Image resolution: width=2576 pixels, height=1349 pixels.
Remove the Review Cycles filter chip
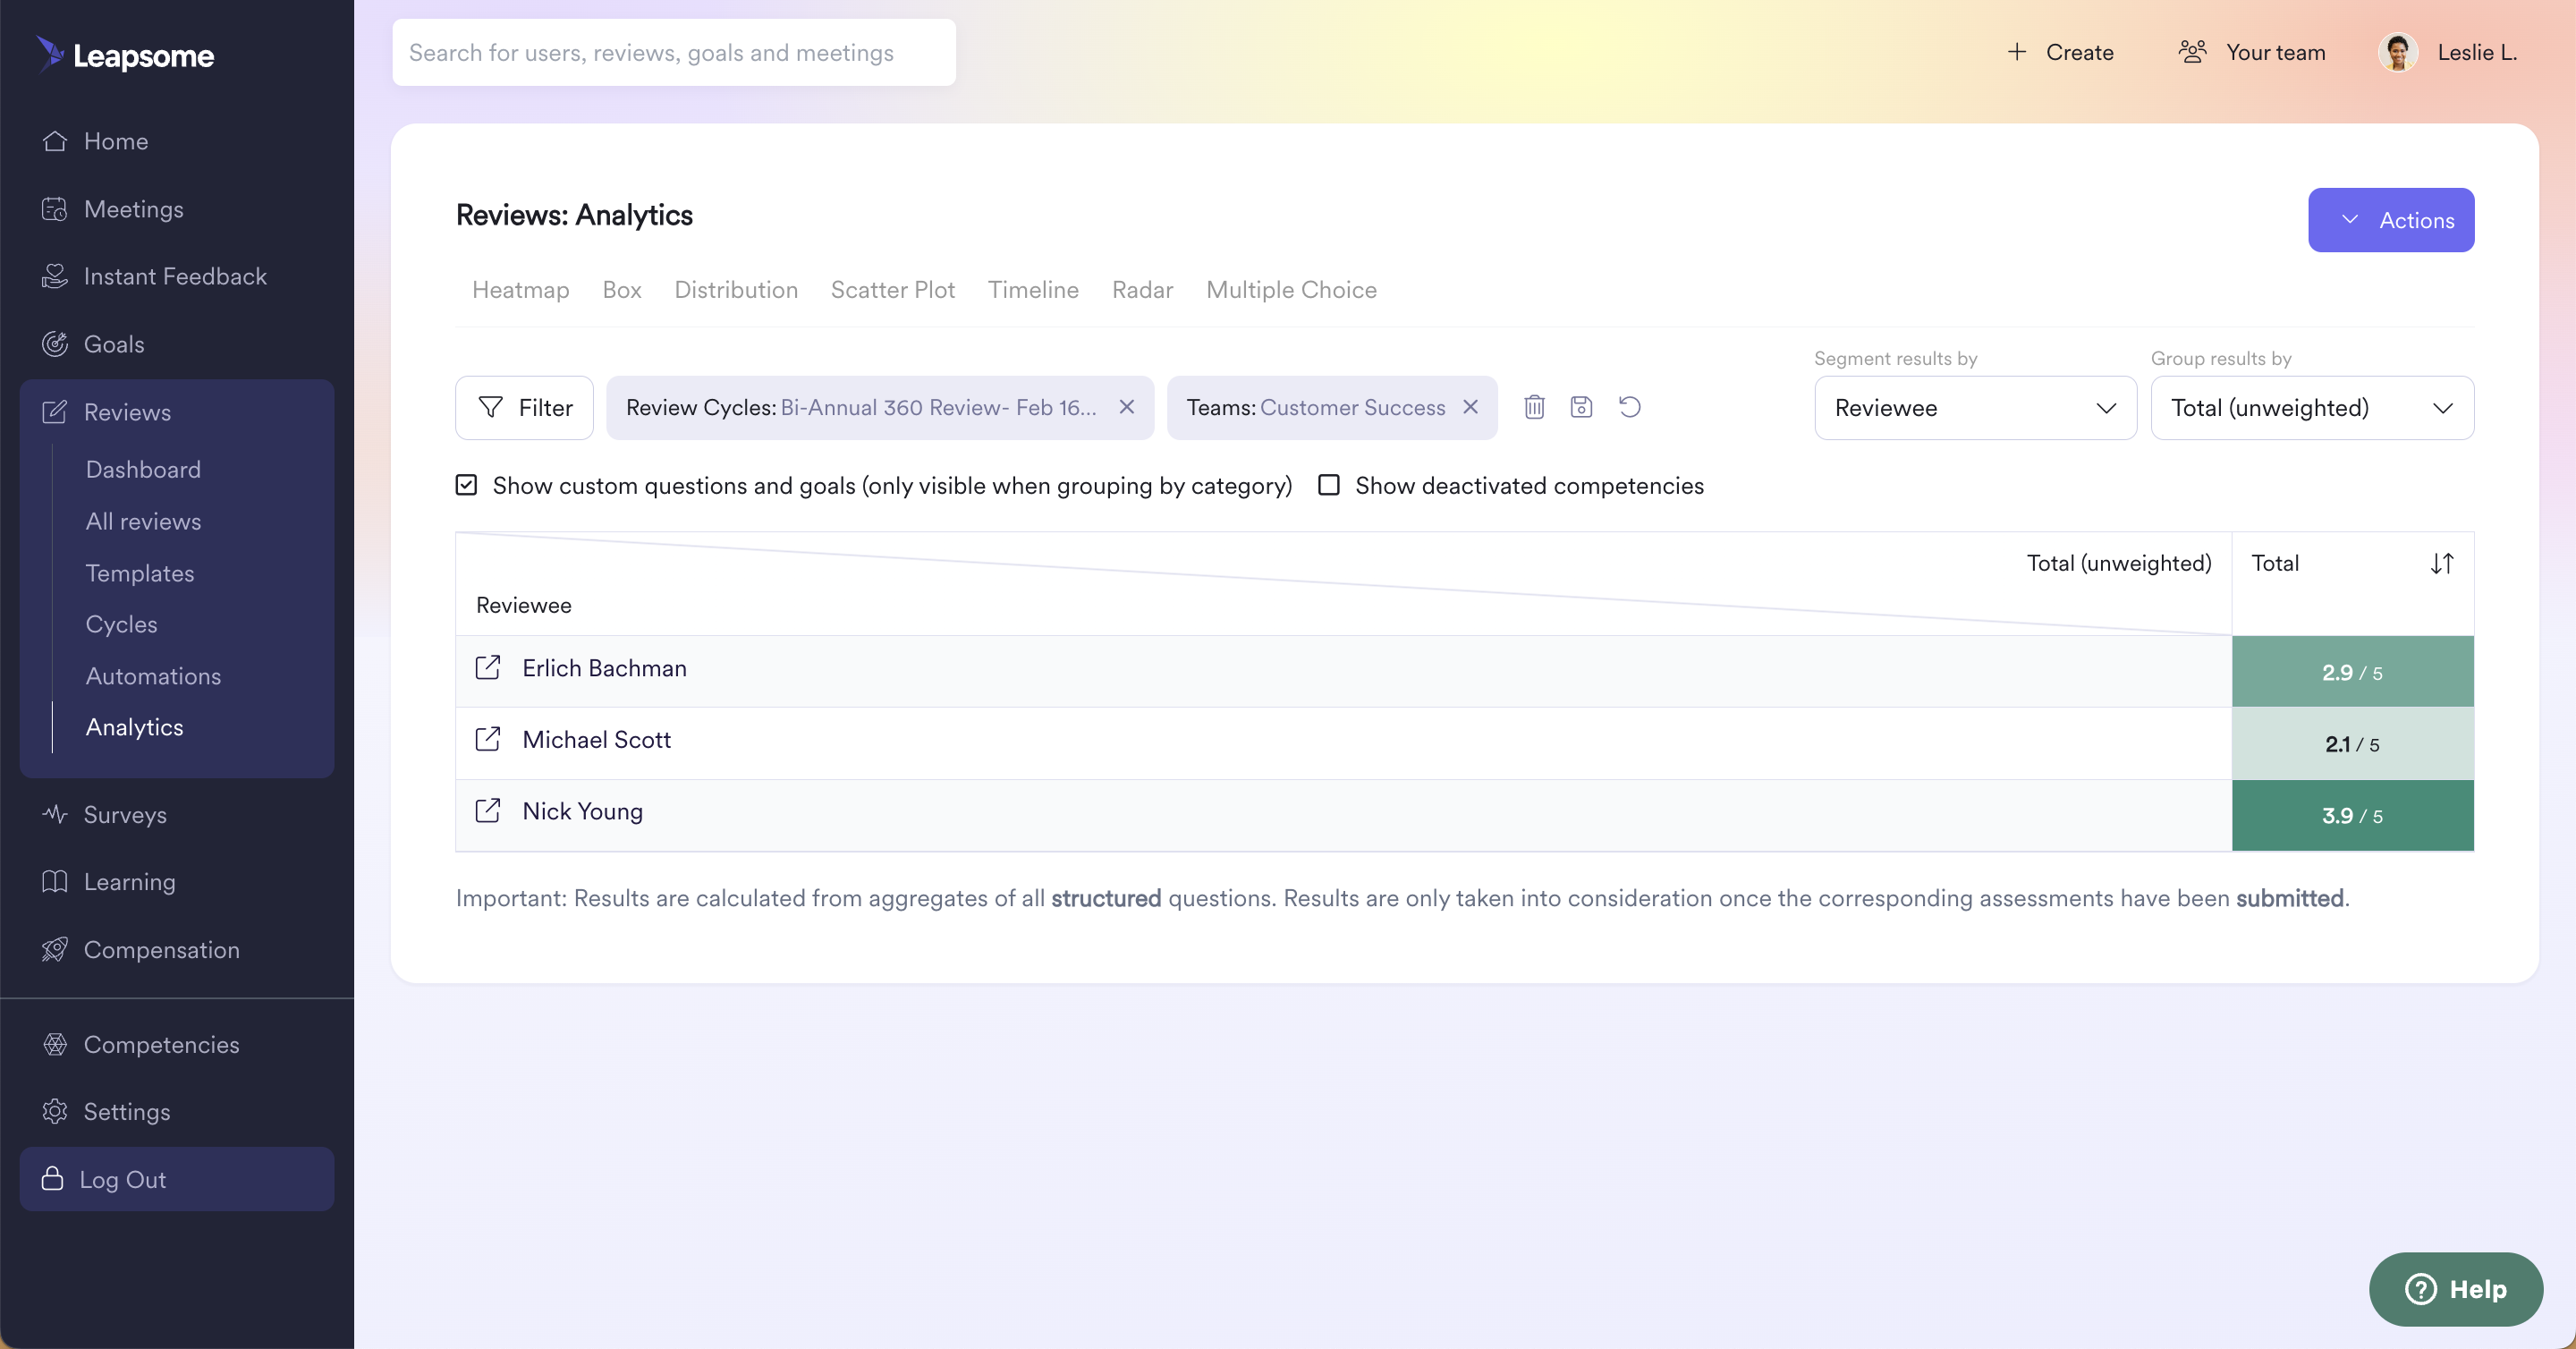point(1126,407)
